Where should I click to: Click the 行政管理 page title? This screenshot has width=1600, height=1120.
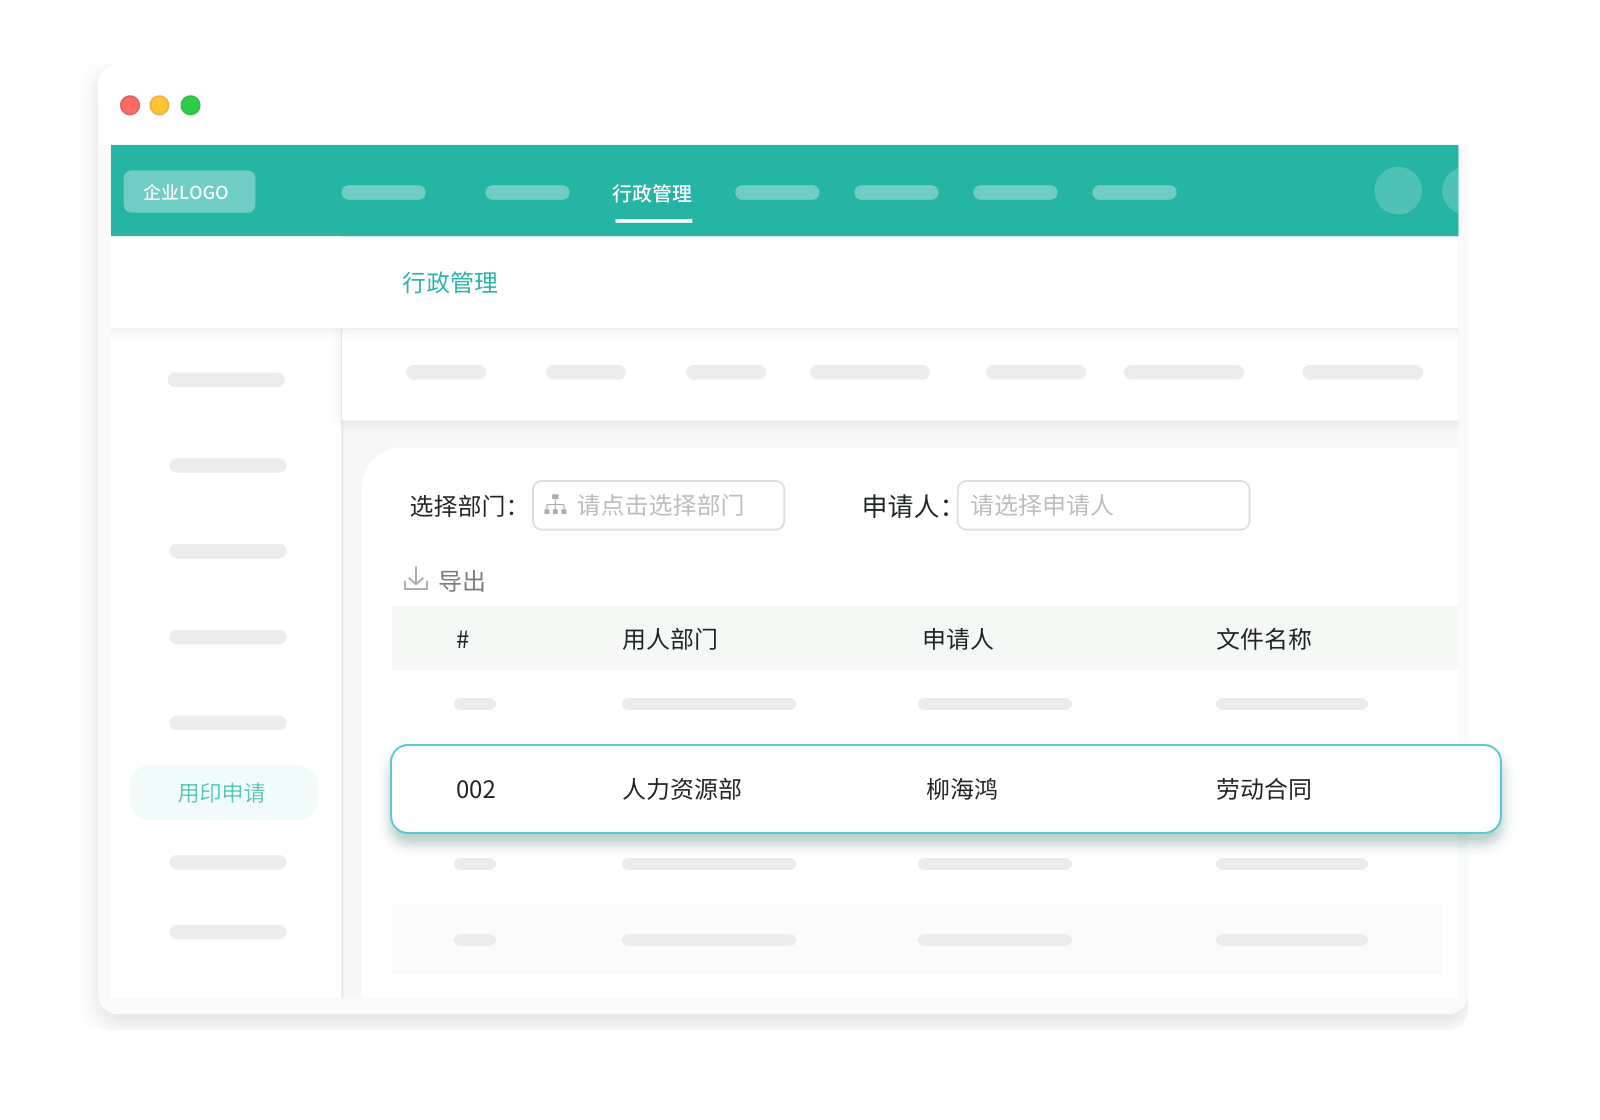(x=450, y=283)
